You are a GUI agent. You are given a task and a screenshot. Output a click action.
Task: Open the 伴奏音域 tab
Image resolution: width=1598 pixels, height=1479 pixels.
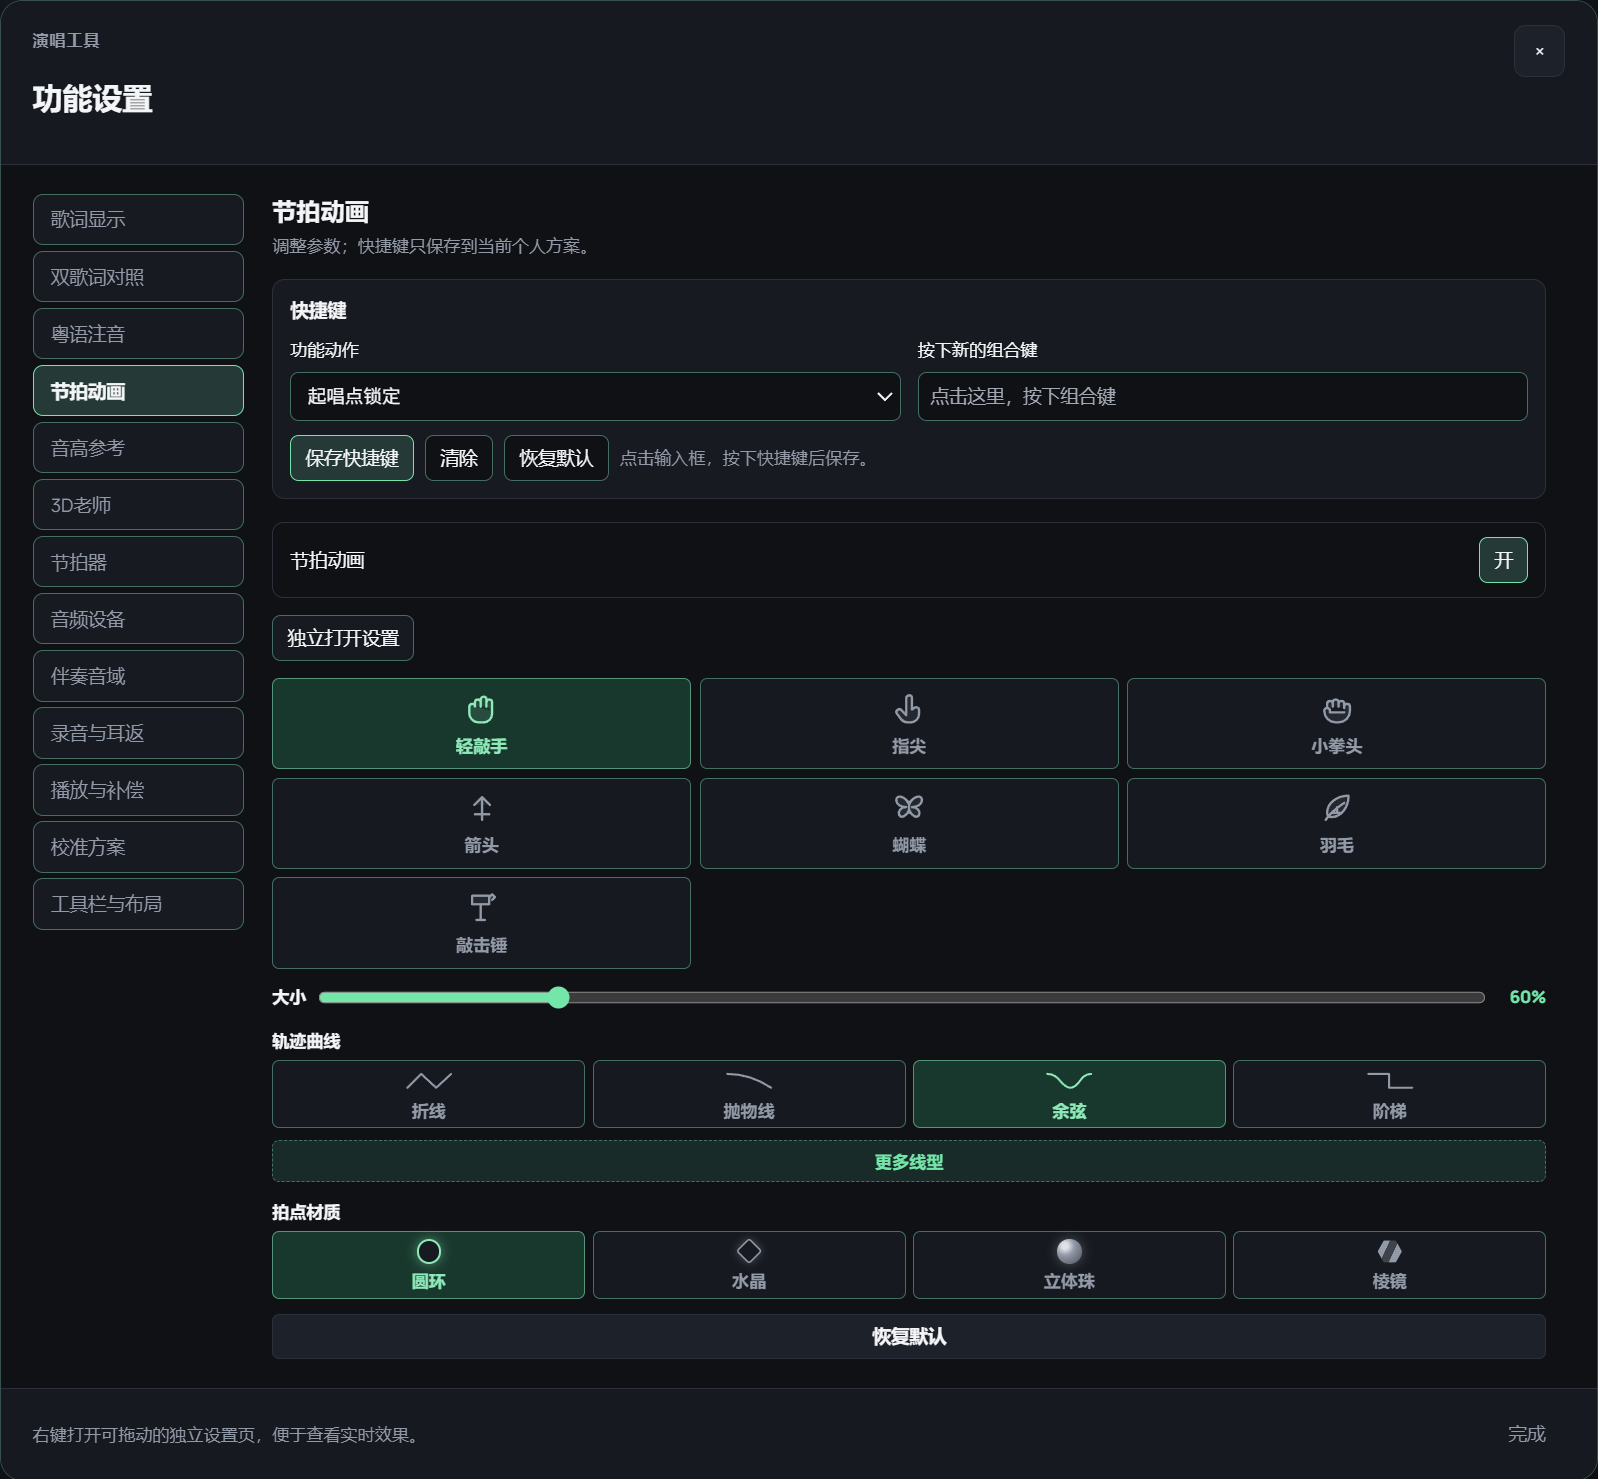138,676
